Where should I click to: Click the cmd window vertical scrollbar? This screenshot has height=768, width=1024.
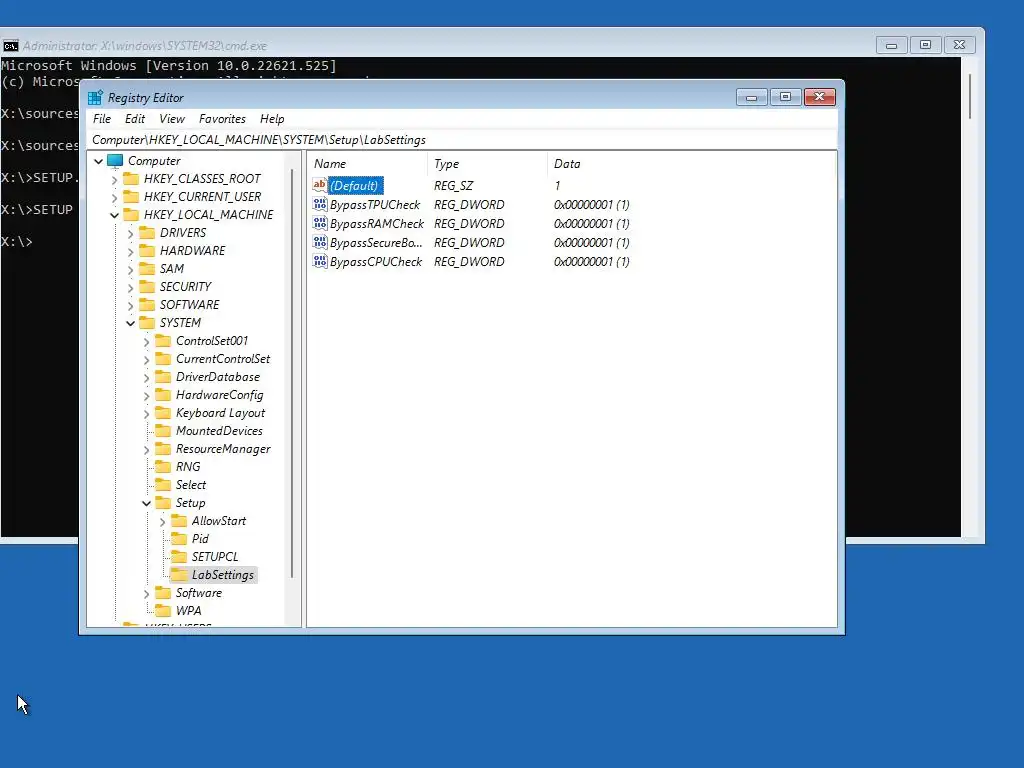click(x=970, y=97)
